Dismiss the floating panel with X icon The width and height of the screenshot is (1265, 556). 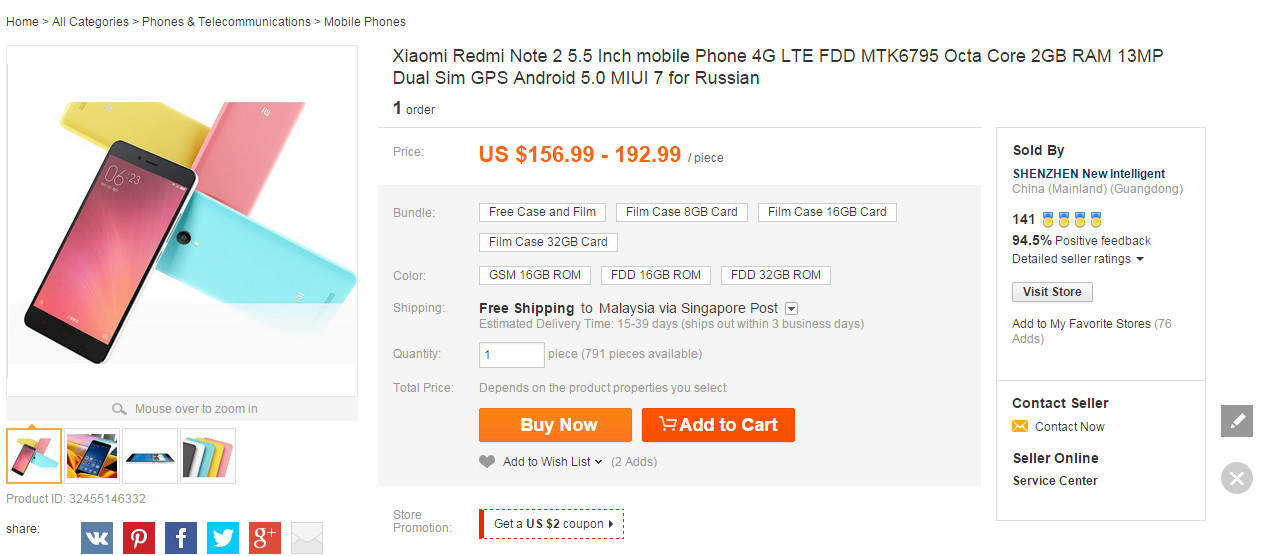(x=1237, y=478)
